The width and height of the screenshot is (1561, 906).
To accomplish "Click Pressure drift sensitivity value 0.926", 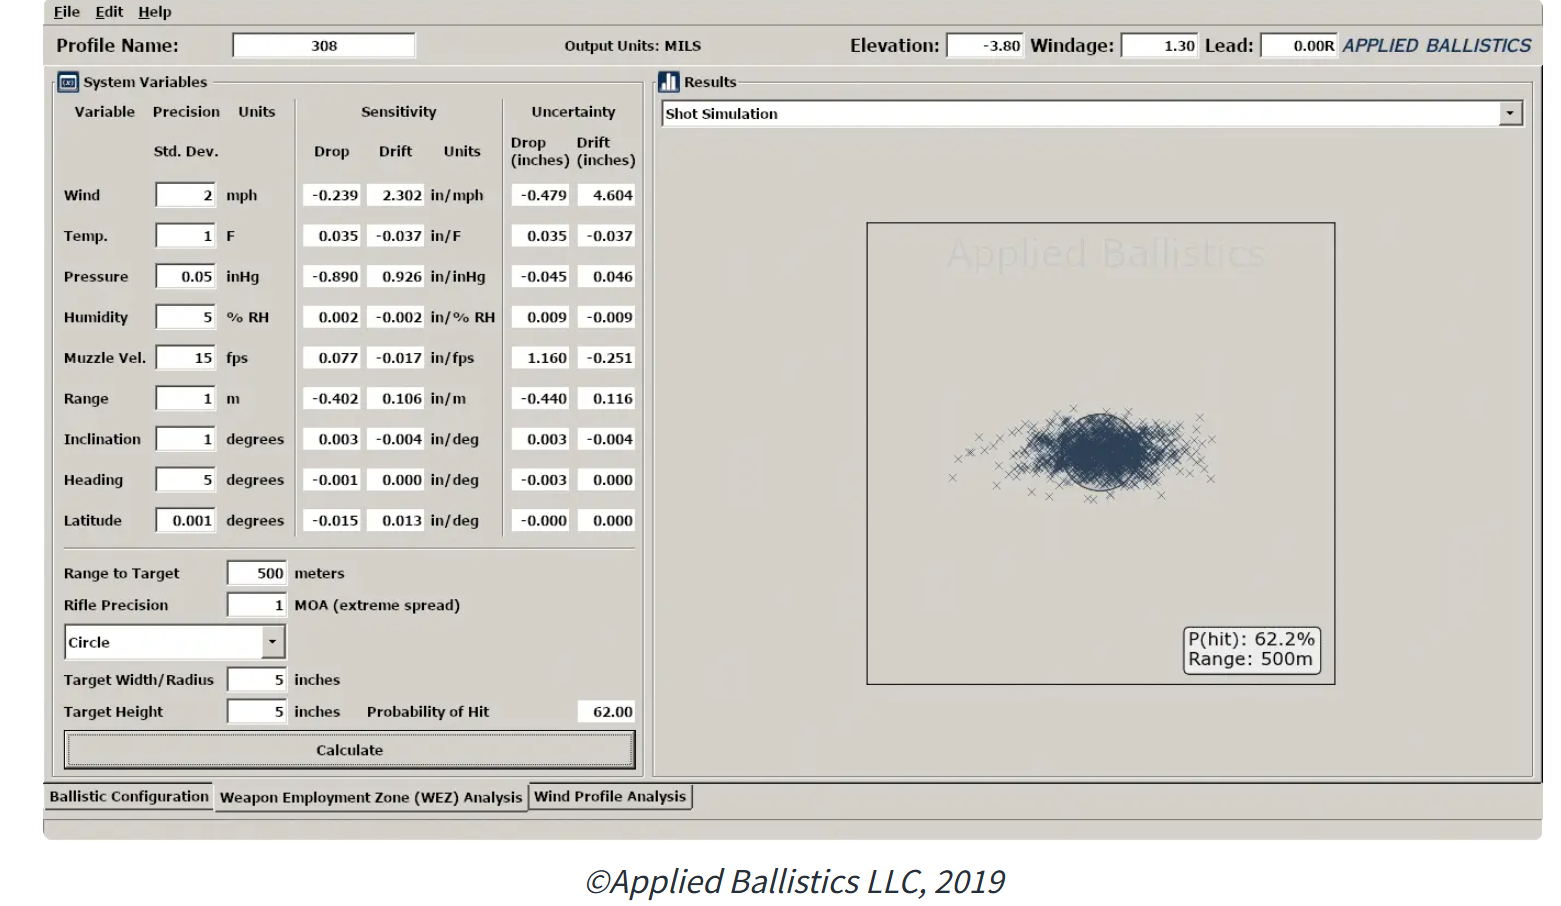I will point(395,277).
